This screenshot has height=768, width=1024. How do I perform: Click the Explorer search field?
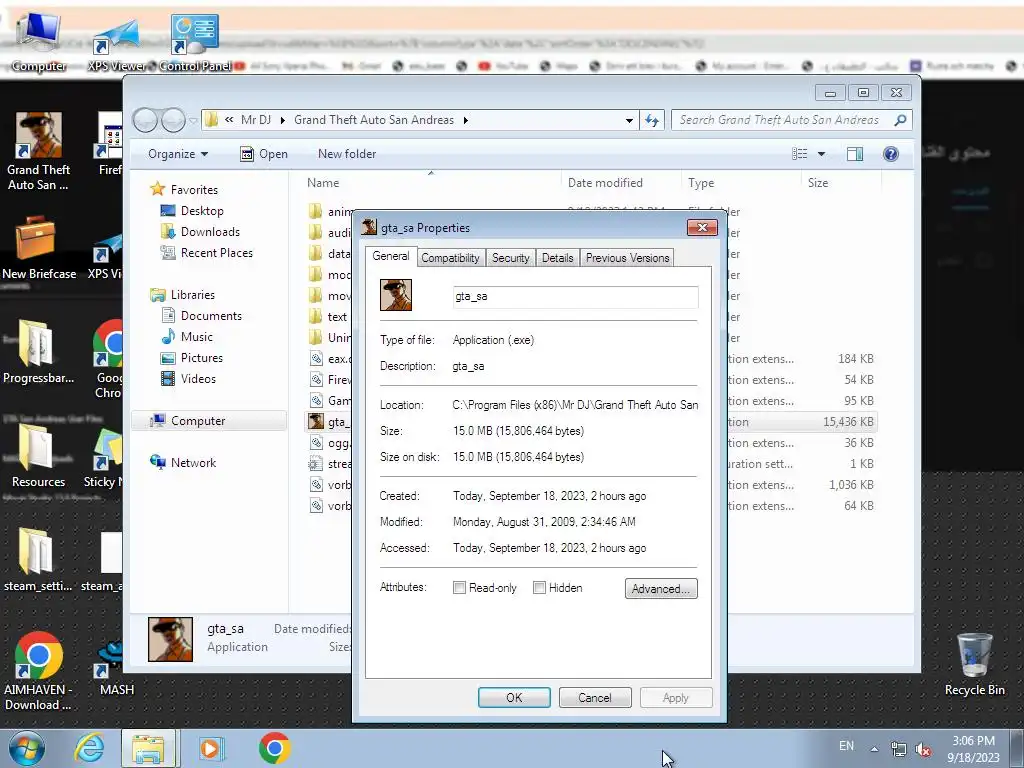click(x=791, y=120)
